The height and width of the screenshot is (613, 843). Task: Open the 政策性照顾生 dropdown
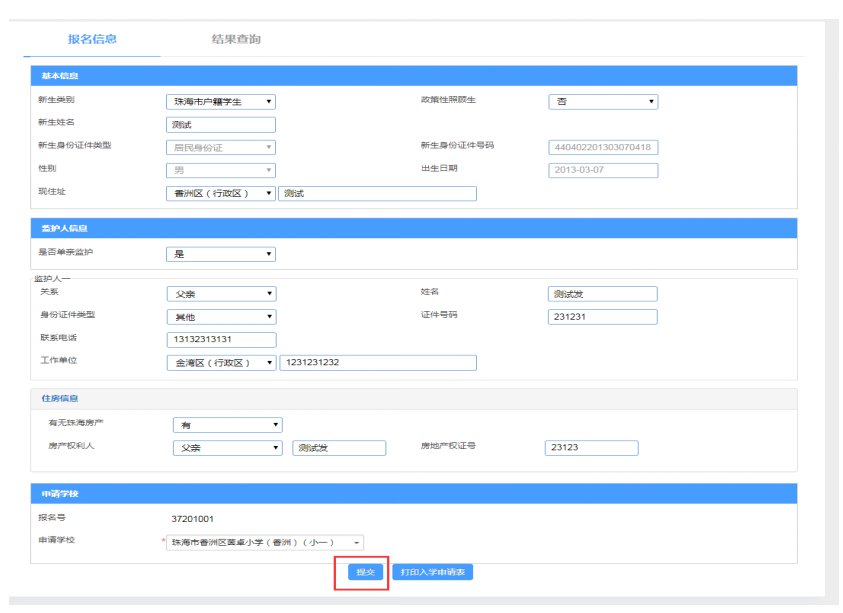coord(603,102)
